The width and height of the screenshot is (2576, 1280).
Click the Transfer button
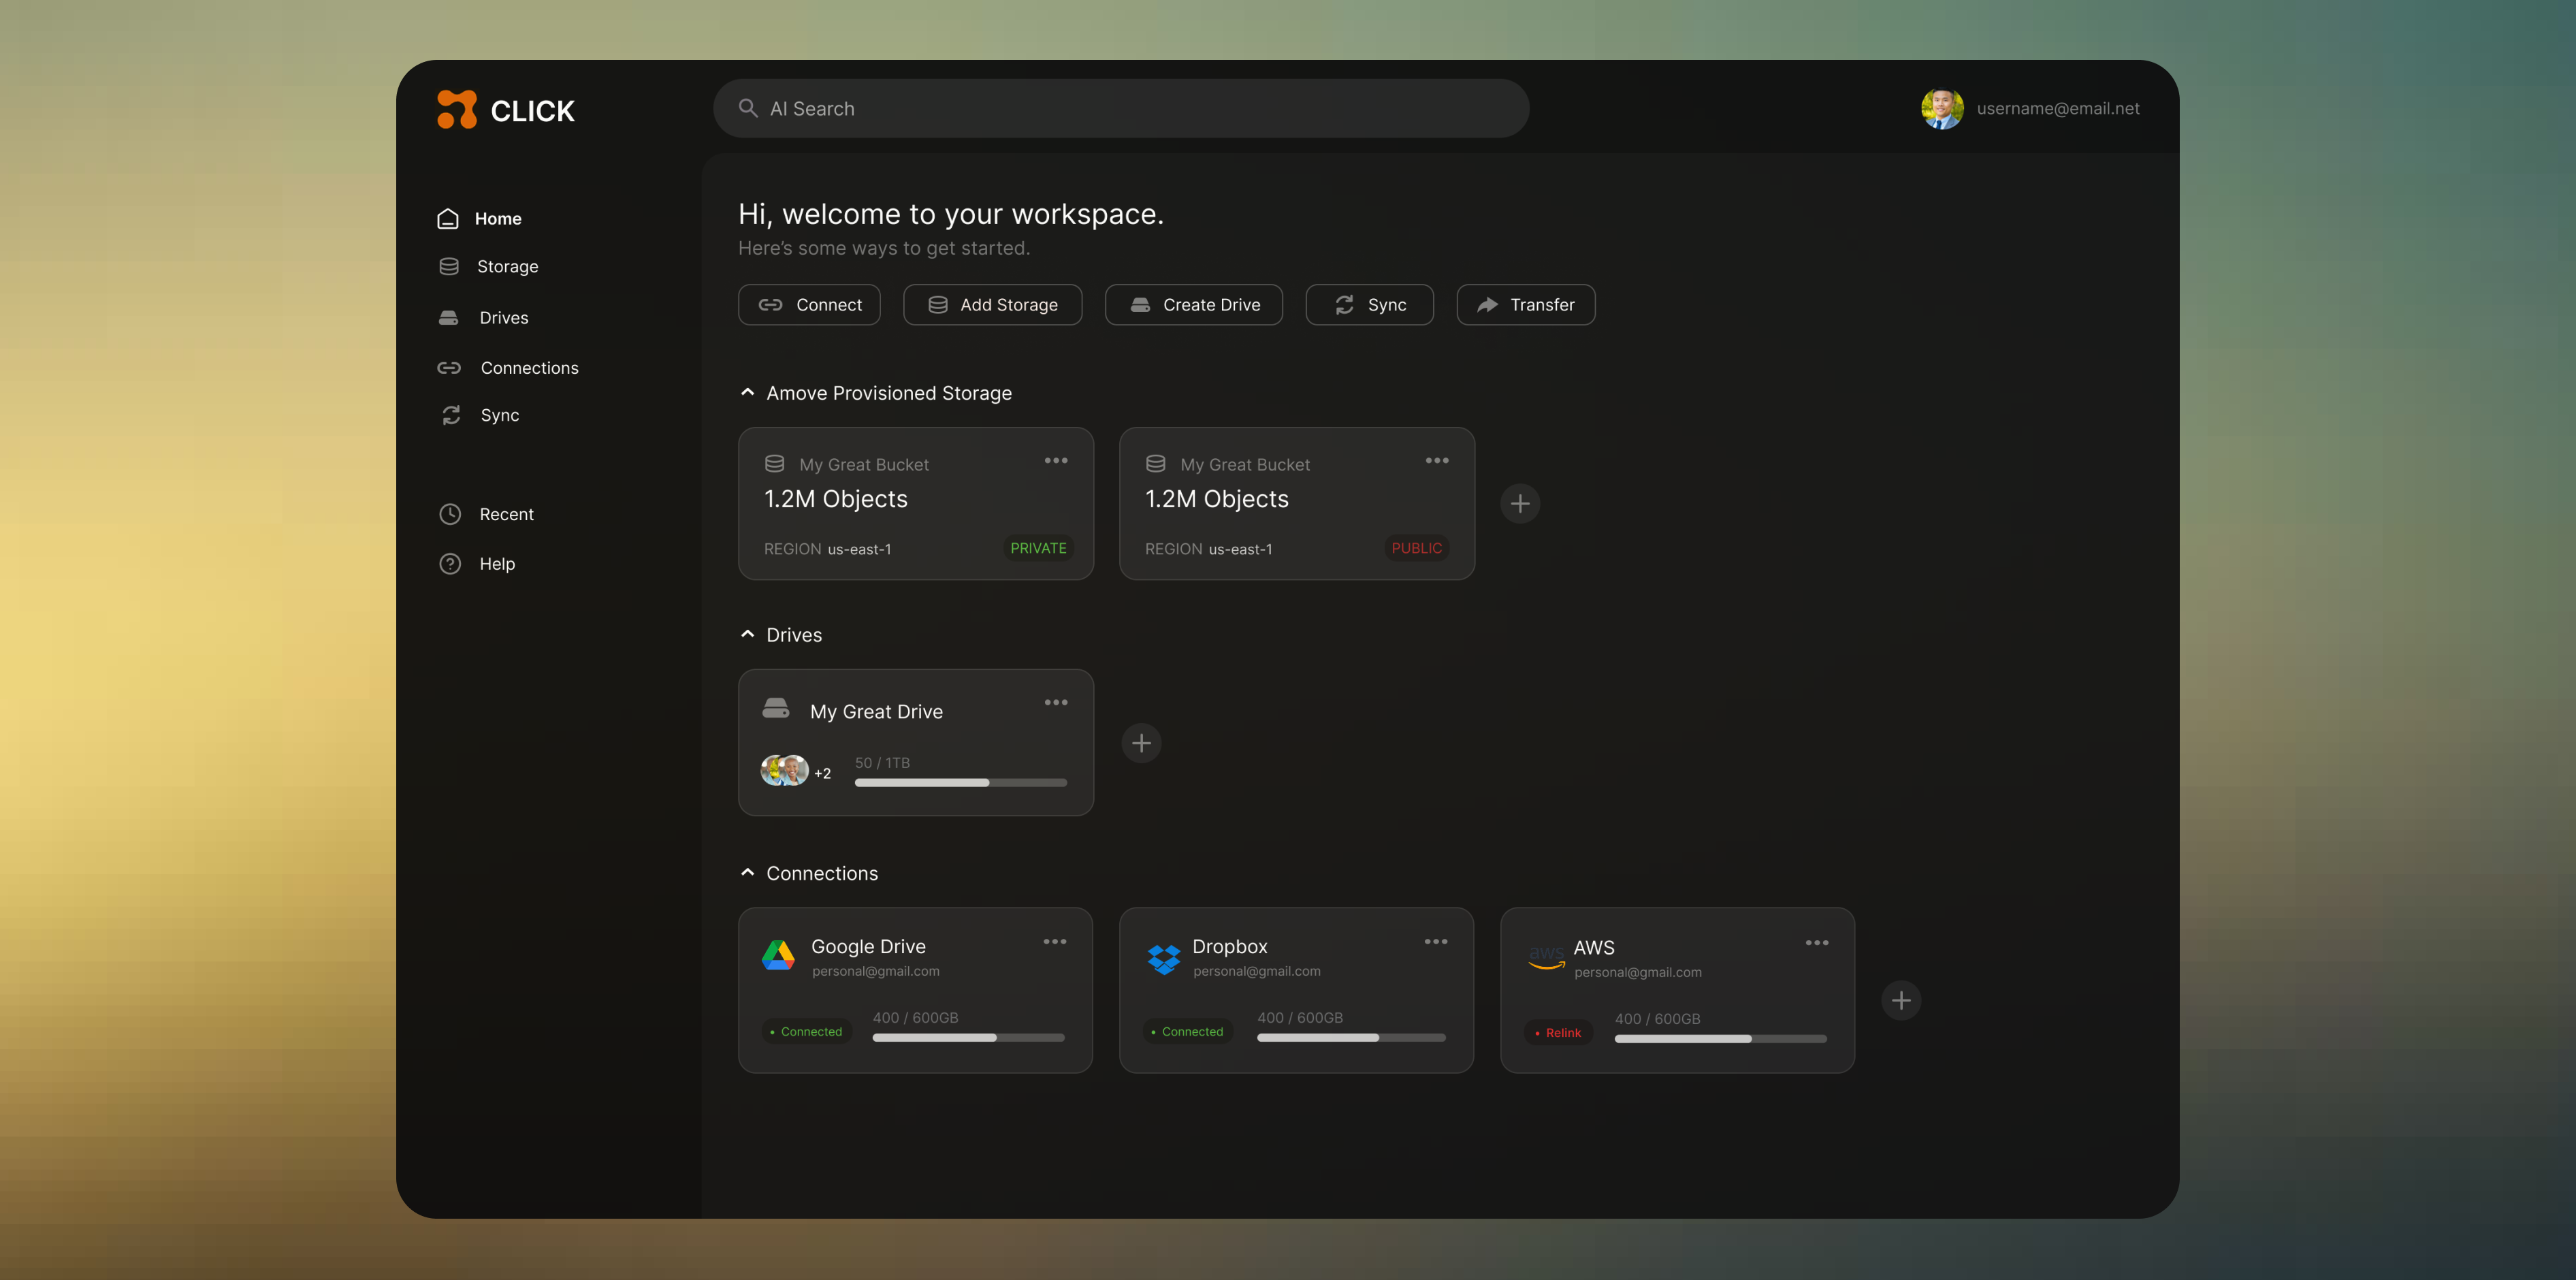coord(1525,305)
